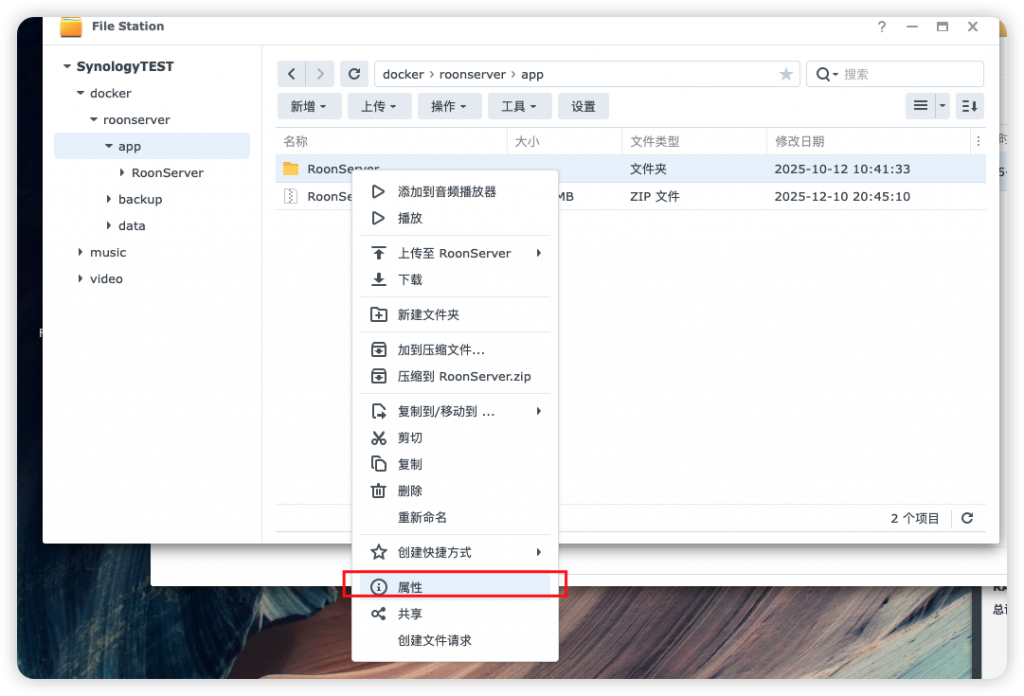Select 删除 from the context menu

[410, 491]
